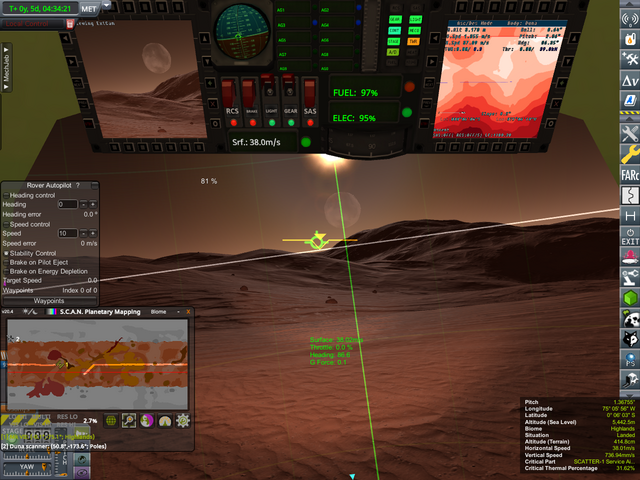Click the green cube toolbar icon

(629, 298)
